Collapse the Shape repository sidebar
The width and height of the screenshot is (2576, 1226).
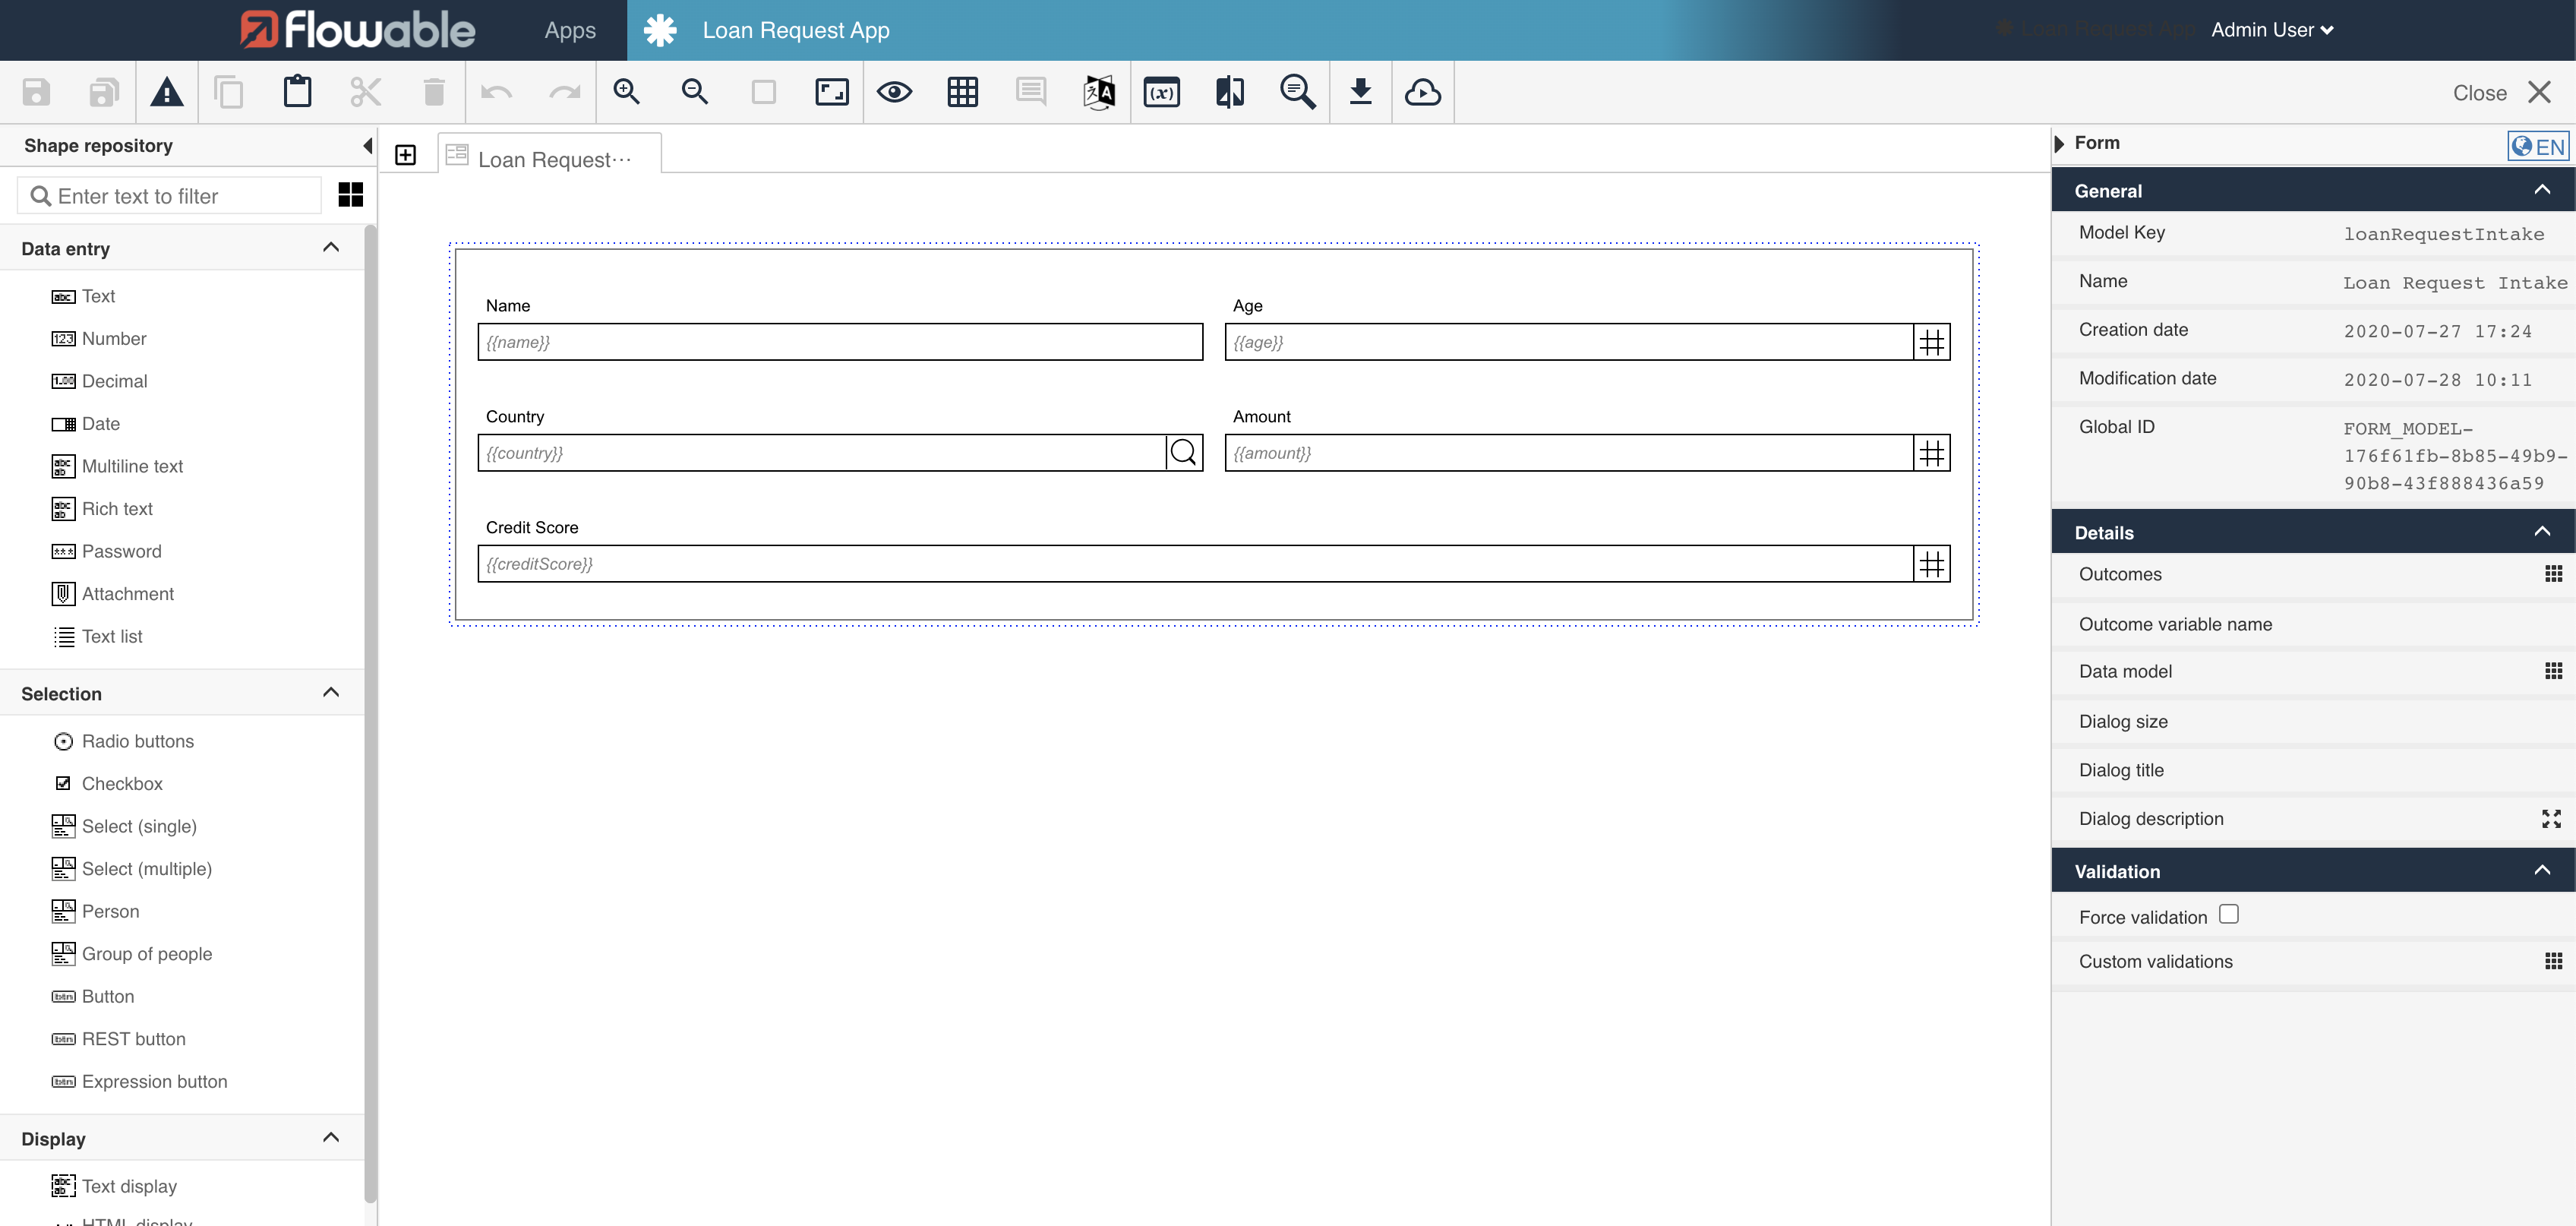366,145
